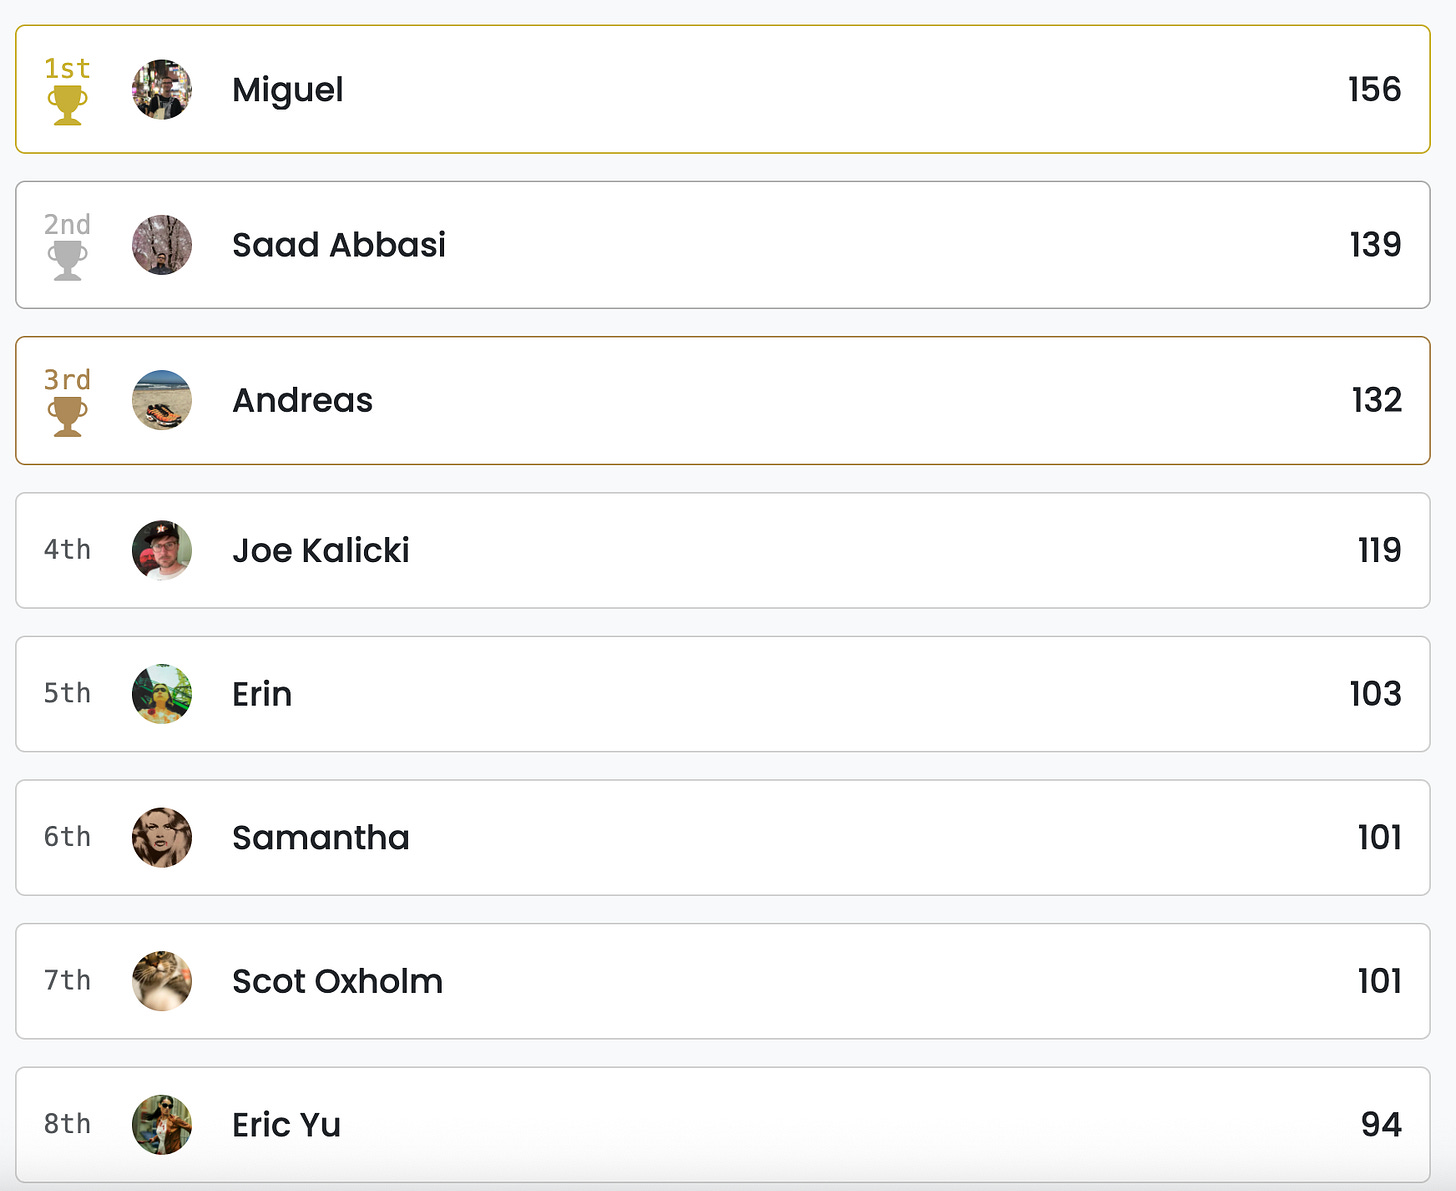Click Scot Oxholm's cat avatar

[x=162, y=981]
